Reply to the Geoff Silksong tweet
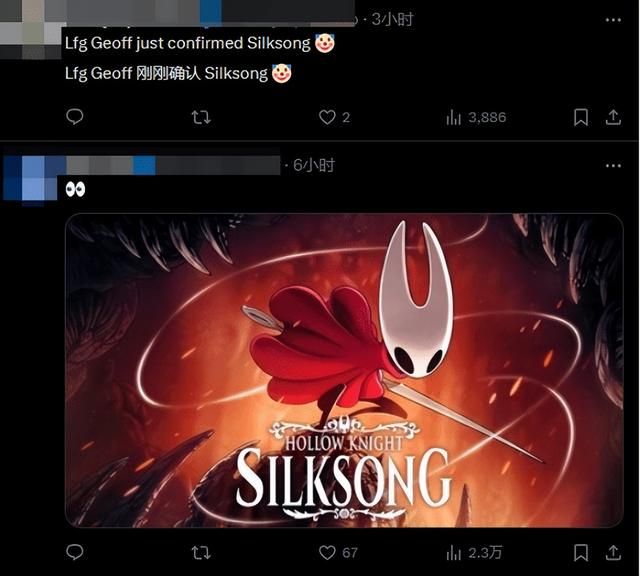640x576 pixels. point(75,117)
